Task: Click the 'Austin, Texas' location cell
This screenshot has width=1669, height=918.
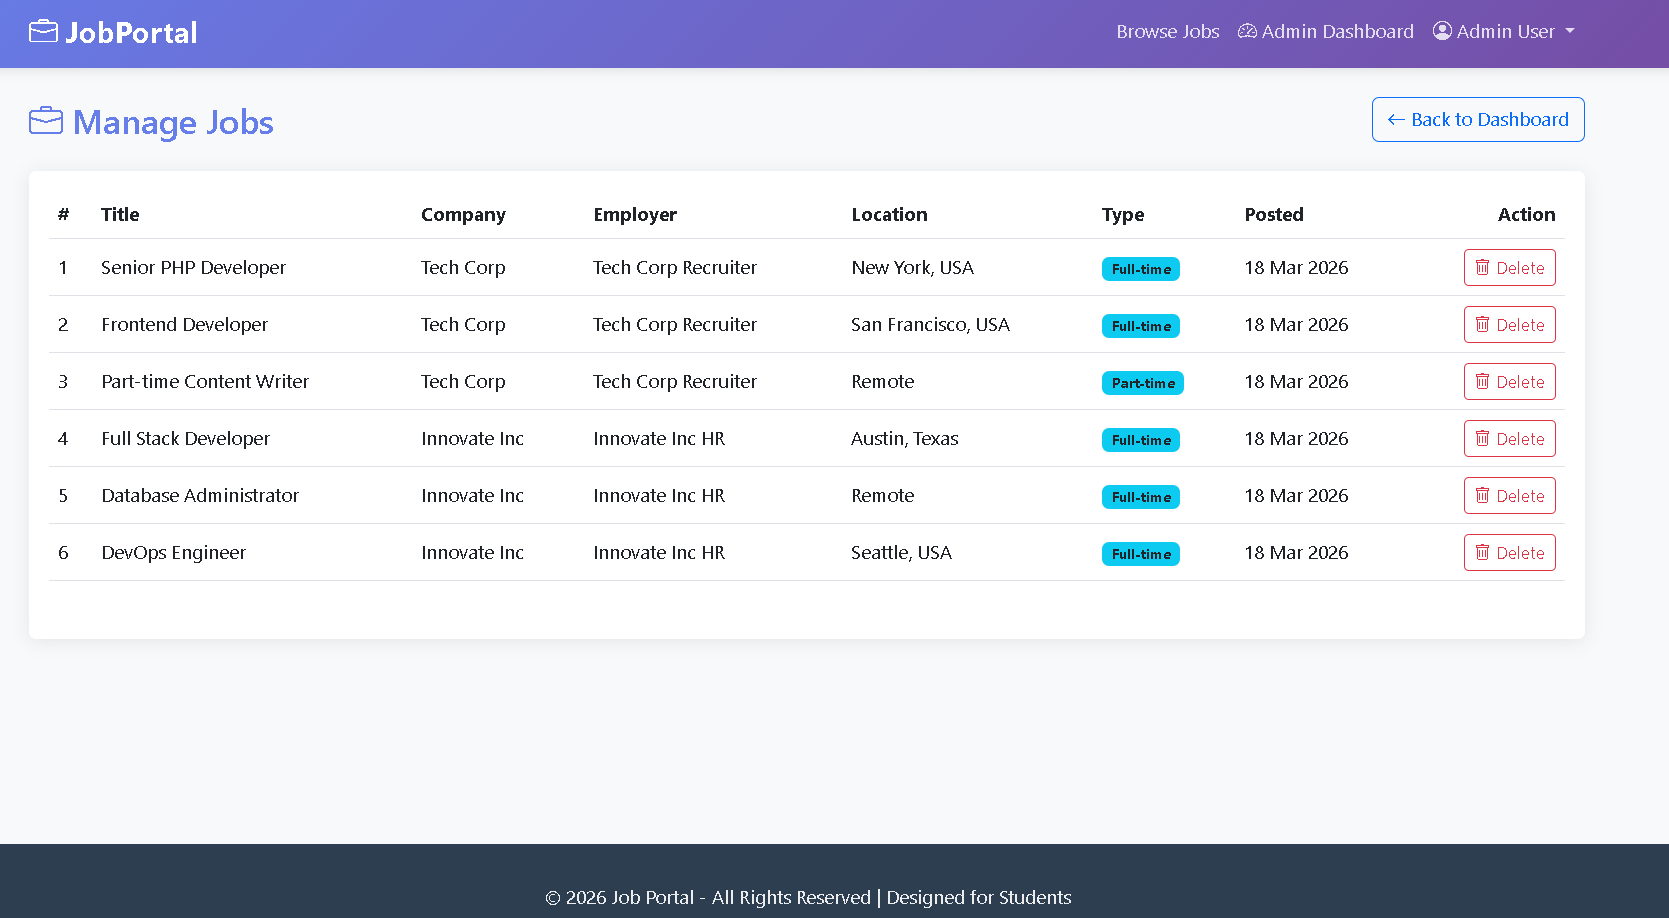Action: (904, 438)
